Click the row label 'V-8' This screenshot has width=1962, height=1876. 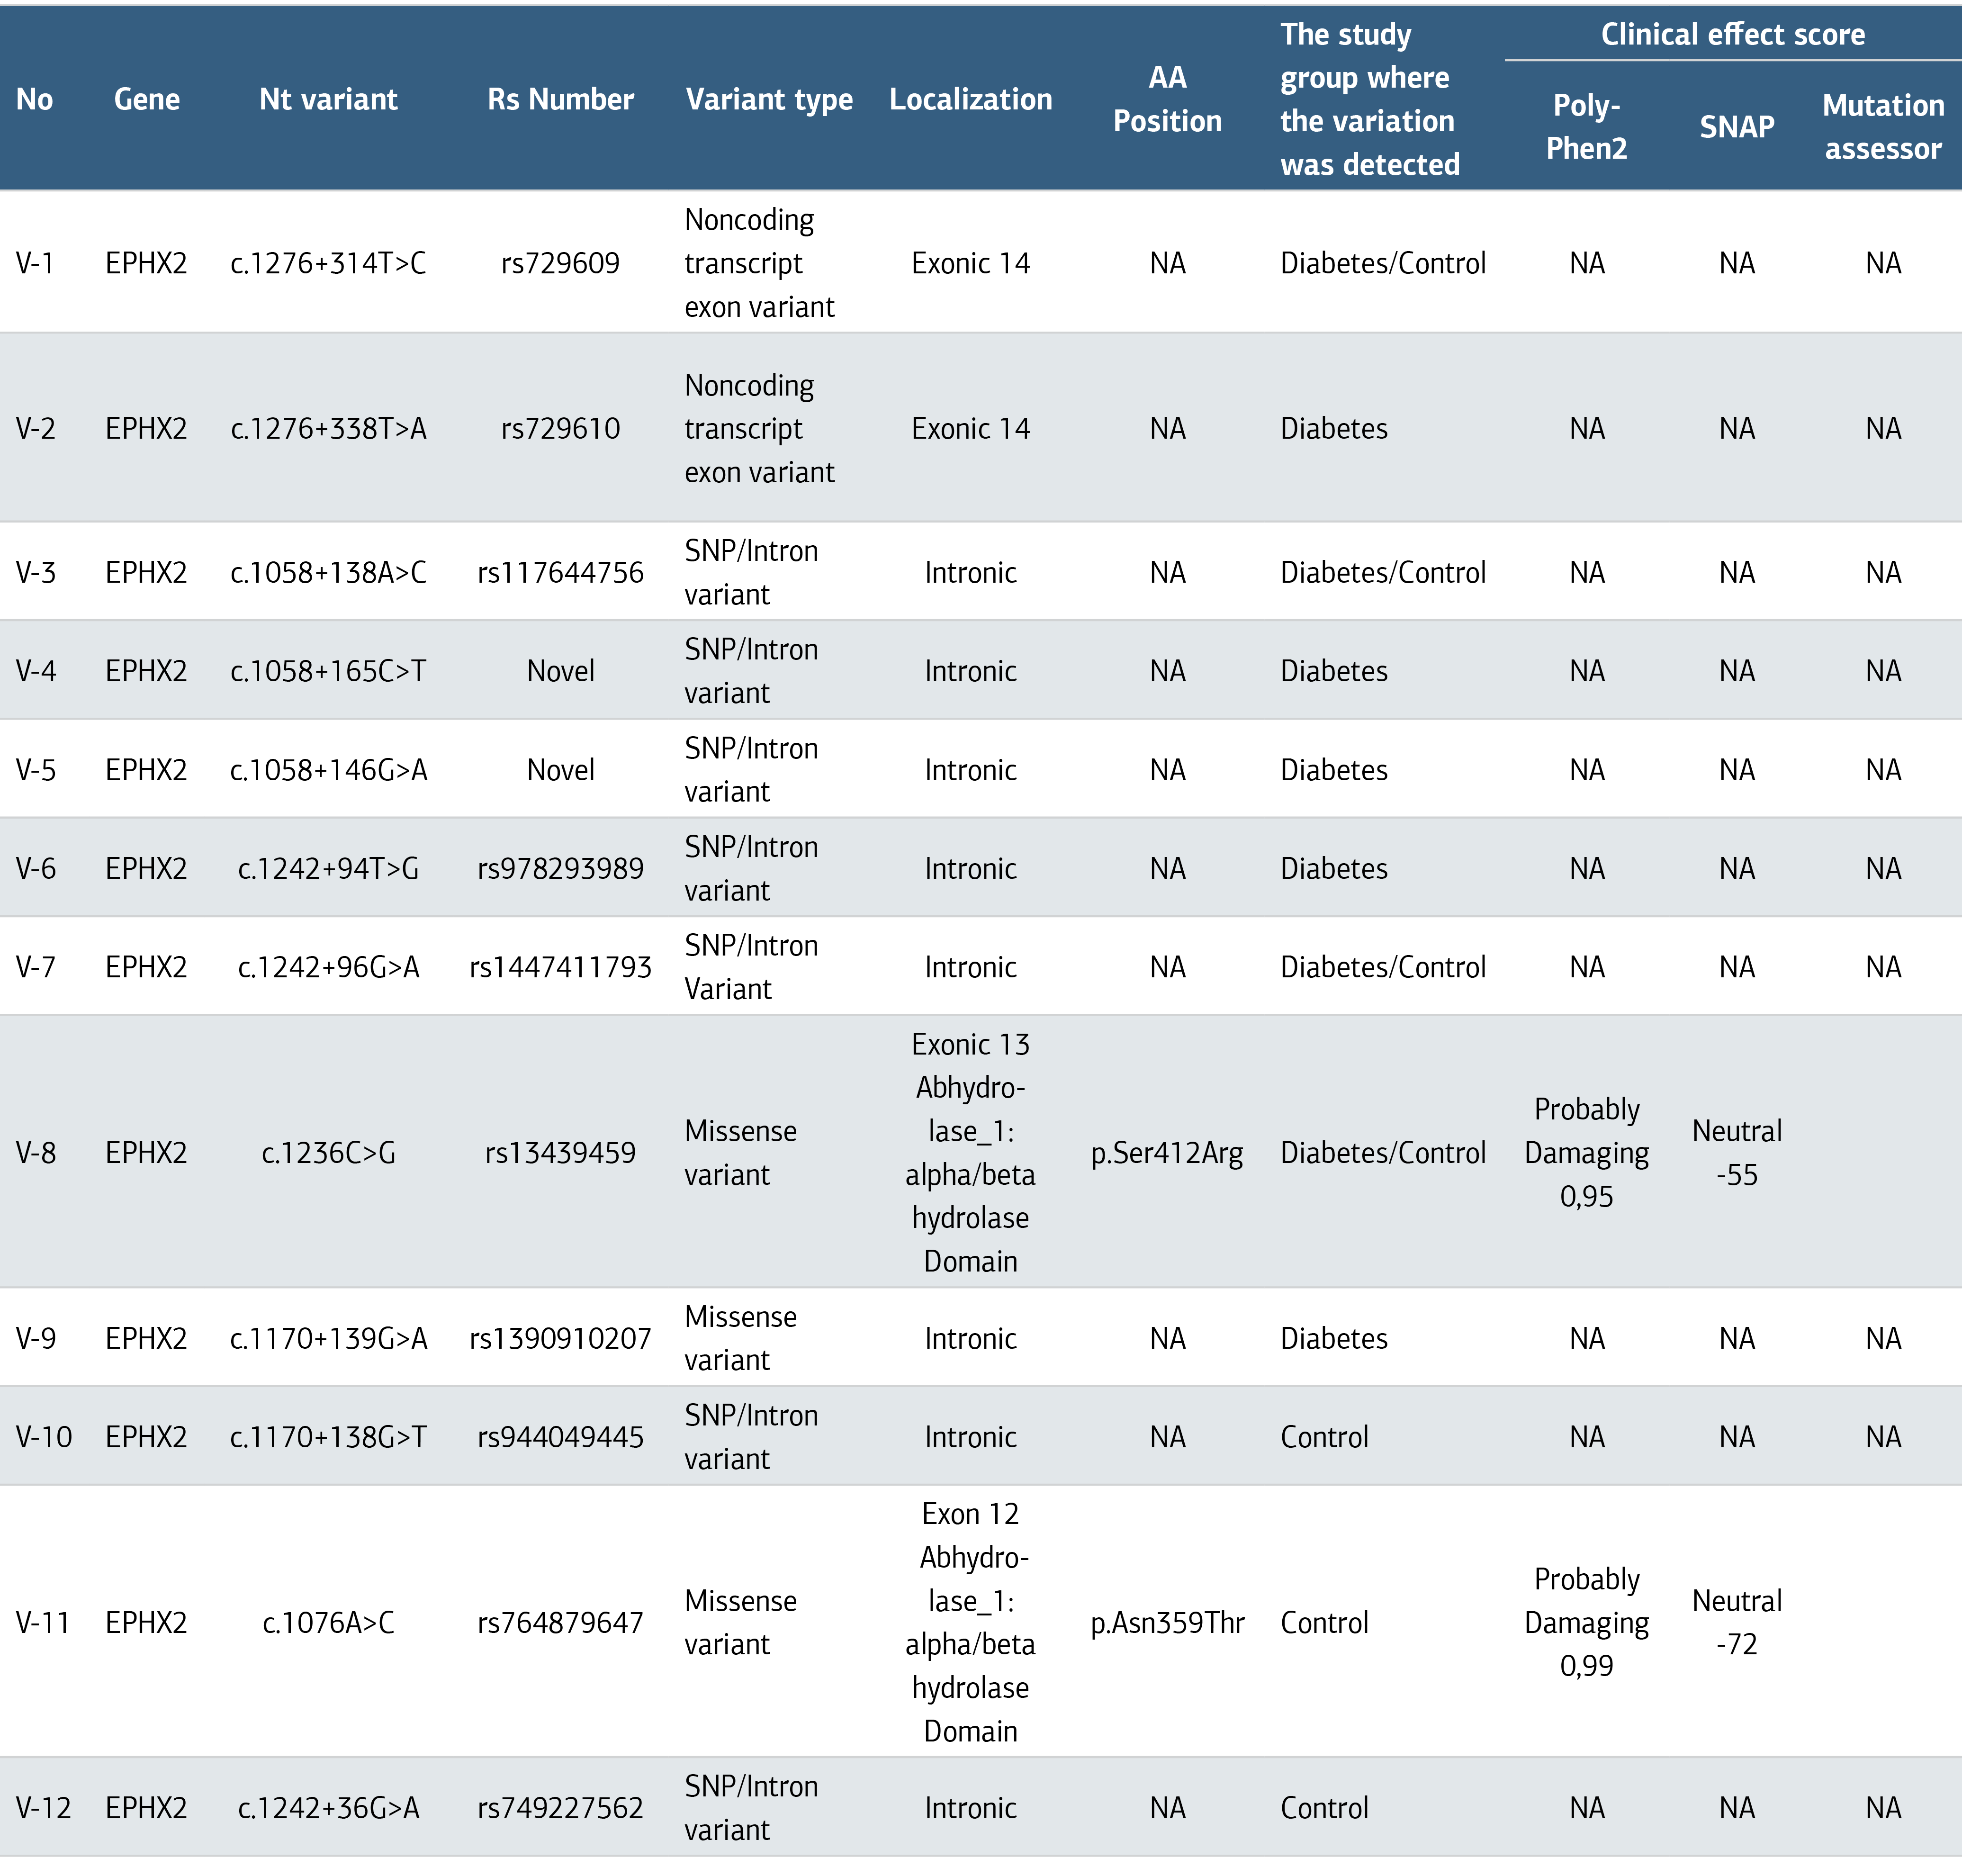[35, 1152]
